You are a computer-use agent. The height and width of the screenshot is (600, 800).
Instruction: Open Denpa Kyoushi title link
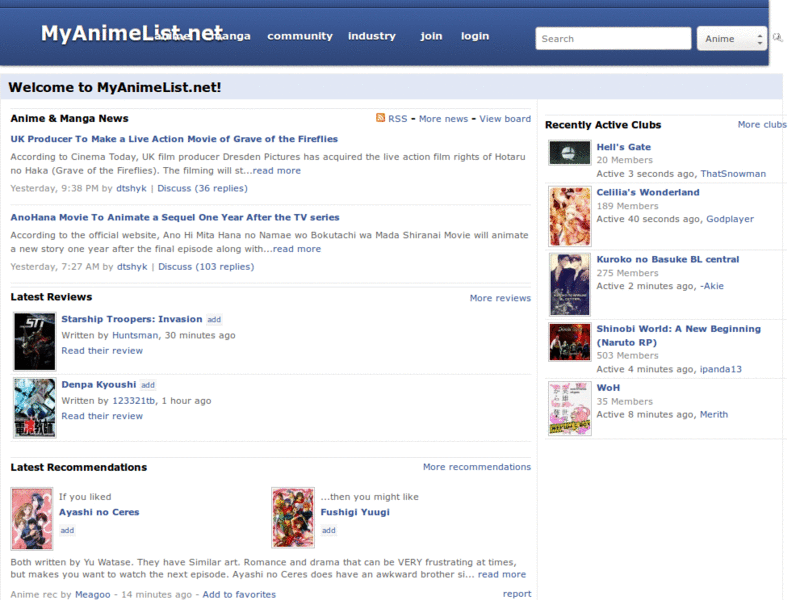pyautogui.click(x=98, y=384)
